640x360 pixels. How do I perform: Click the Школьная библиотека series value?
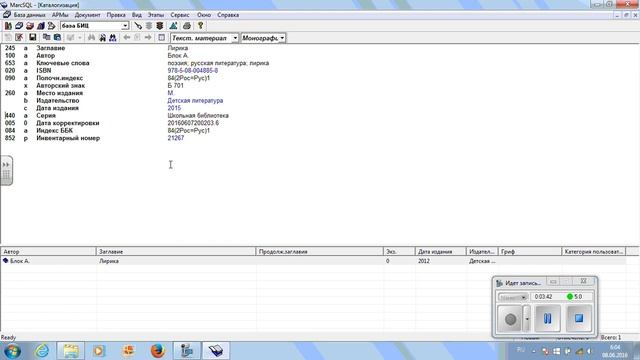pyautogui.click(x=198, y=116)
